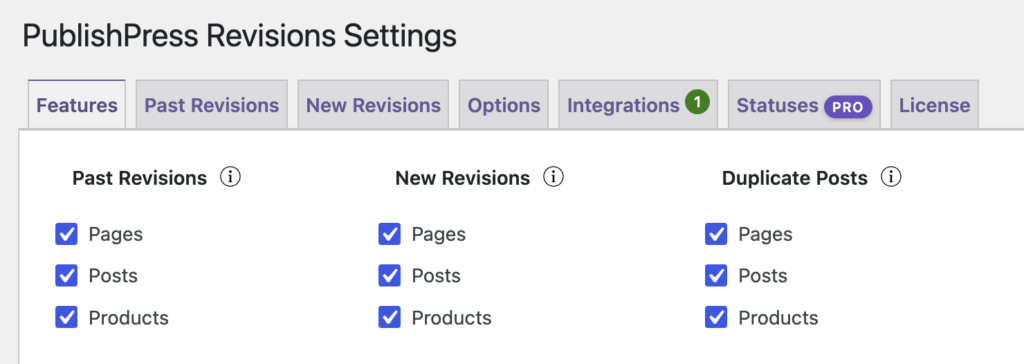1024x364 pixels.
Task: Click Posts label under Duplicate Posts
Action: coord(763,276)
